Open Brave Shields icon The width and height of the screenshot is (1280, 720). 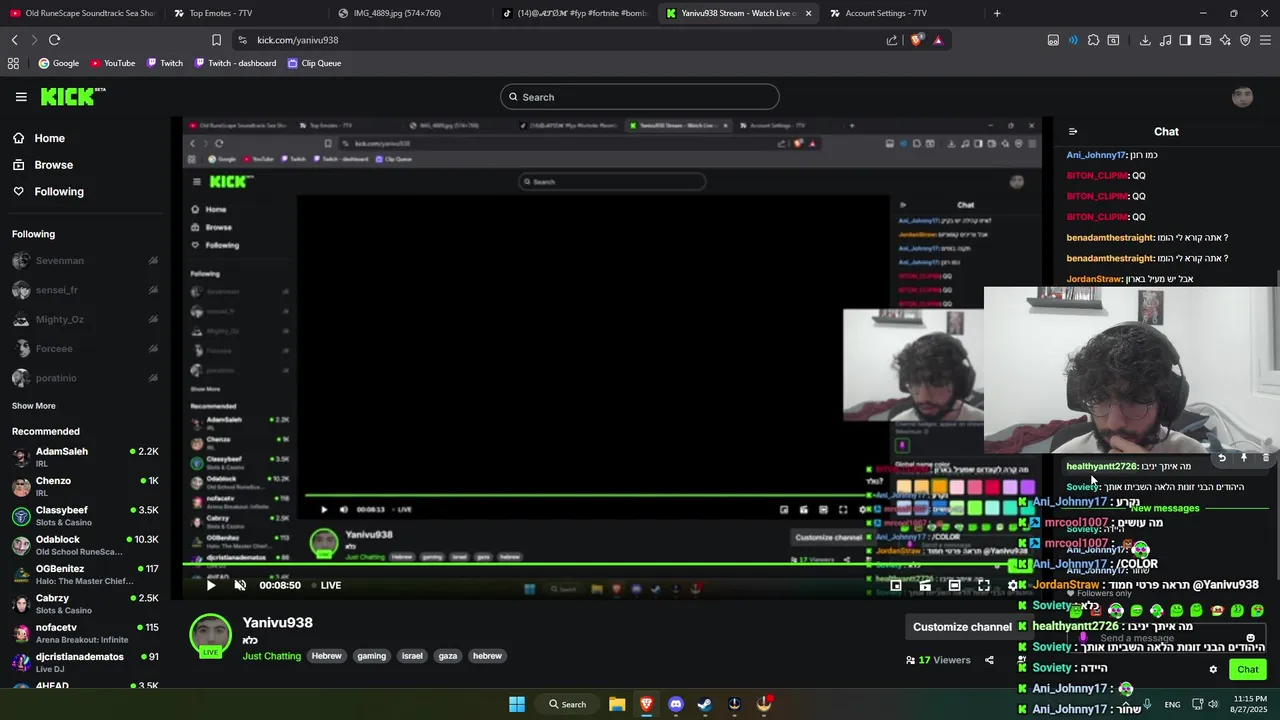pos(917,40)
